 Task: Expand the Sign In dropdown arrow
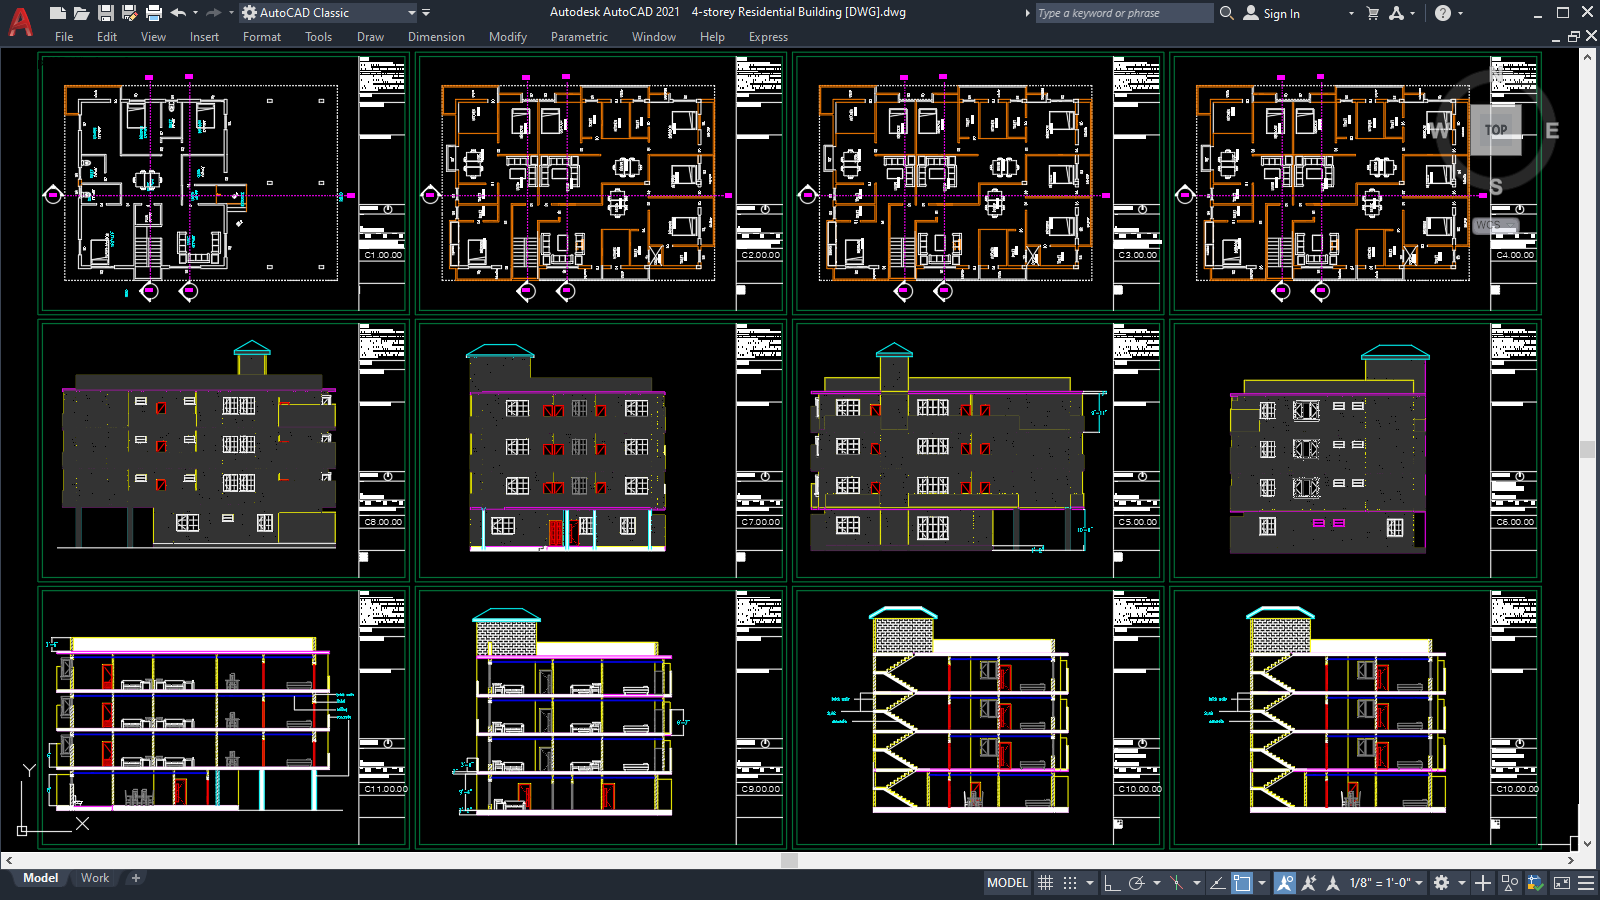click(x=1350, y=14)
